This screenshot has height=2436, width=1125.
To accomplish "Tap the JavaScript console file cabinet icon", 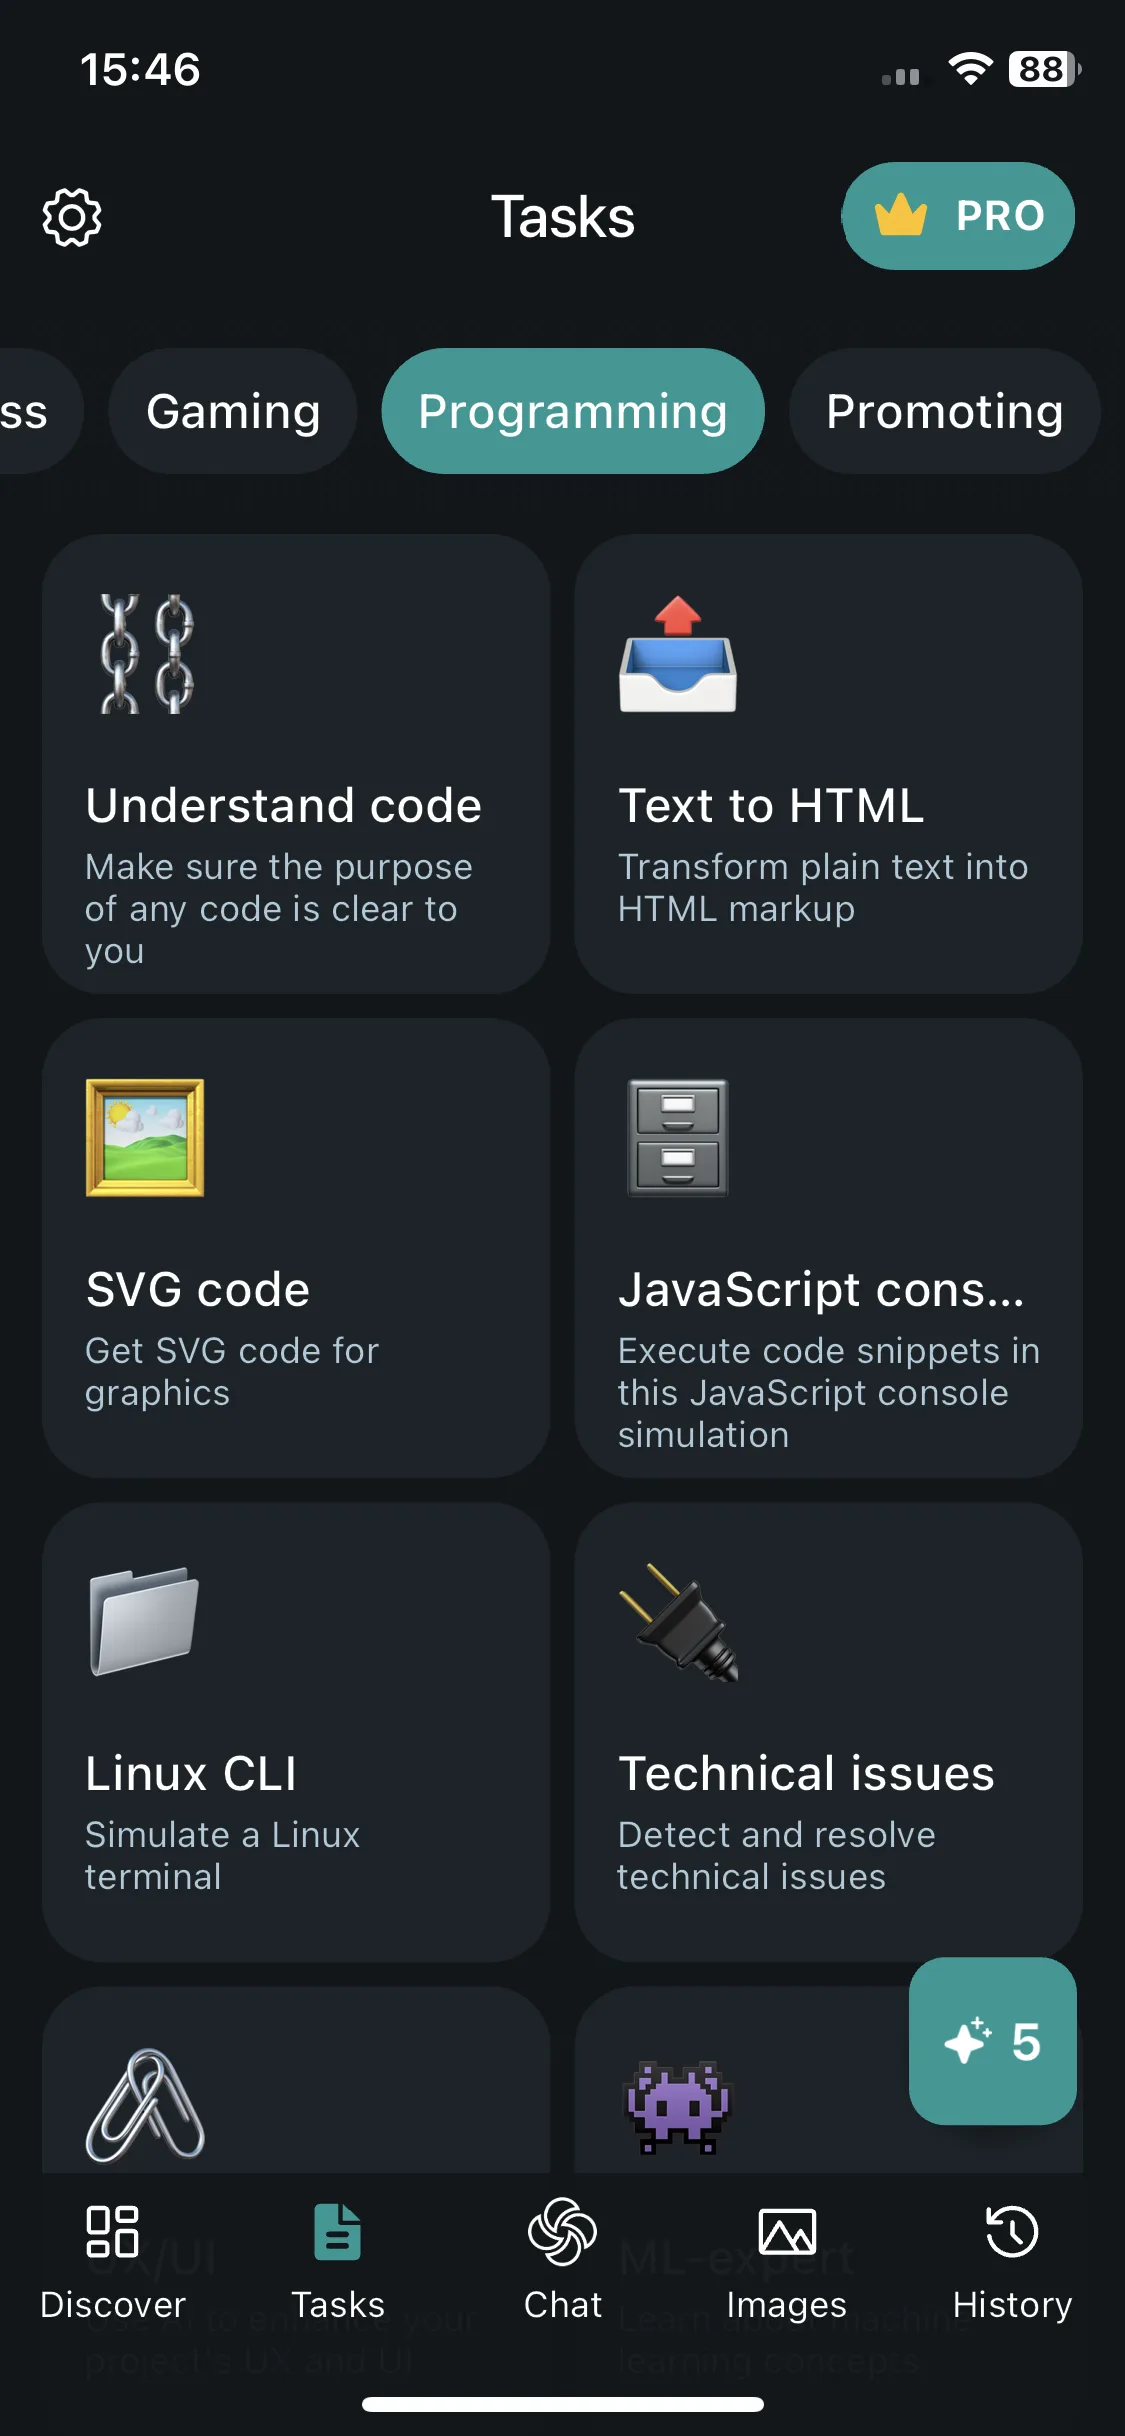I will pyautogui.click(x=678, y=1138).
